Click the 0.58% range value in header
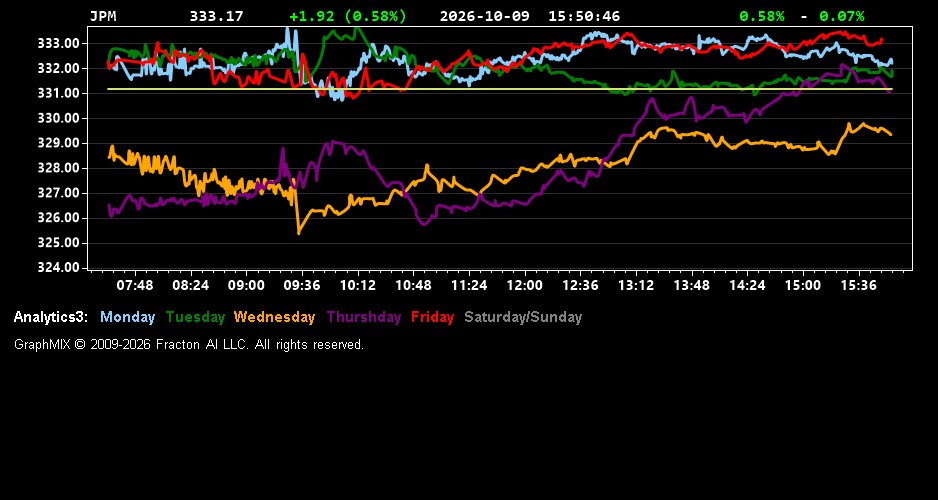938x500 pixels. coord(762,17)
